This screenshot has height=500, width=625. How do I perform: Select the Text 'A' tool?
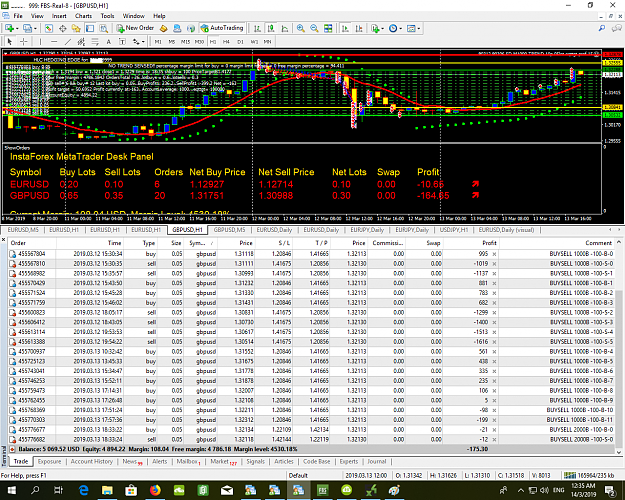coord(108,41)
